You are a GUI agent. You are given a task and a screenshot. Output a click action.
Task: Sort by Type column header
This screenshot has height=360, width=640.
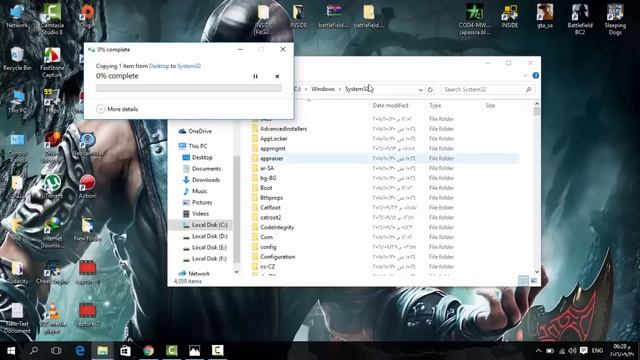tap(435, 105)
